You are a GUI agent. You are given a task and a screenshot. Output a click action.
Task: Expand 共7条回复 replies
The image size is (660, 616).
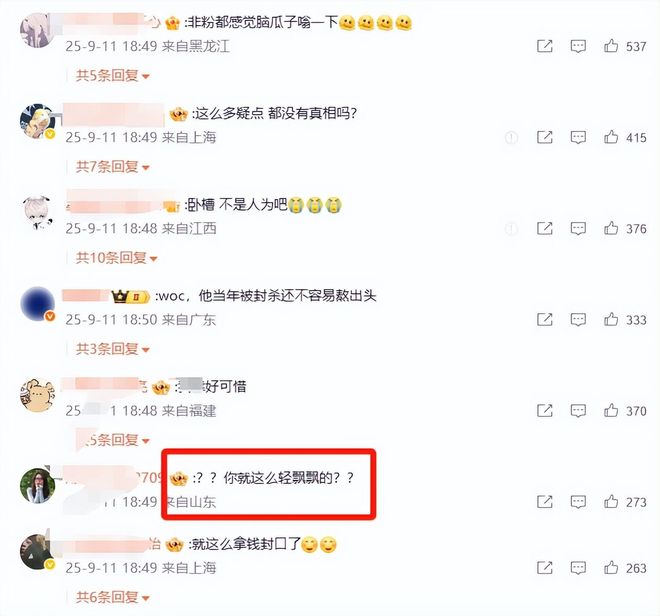(x=113, y=167)
